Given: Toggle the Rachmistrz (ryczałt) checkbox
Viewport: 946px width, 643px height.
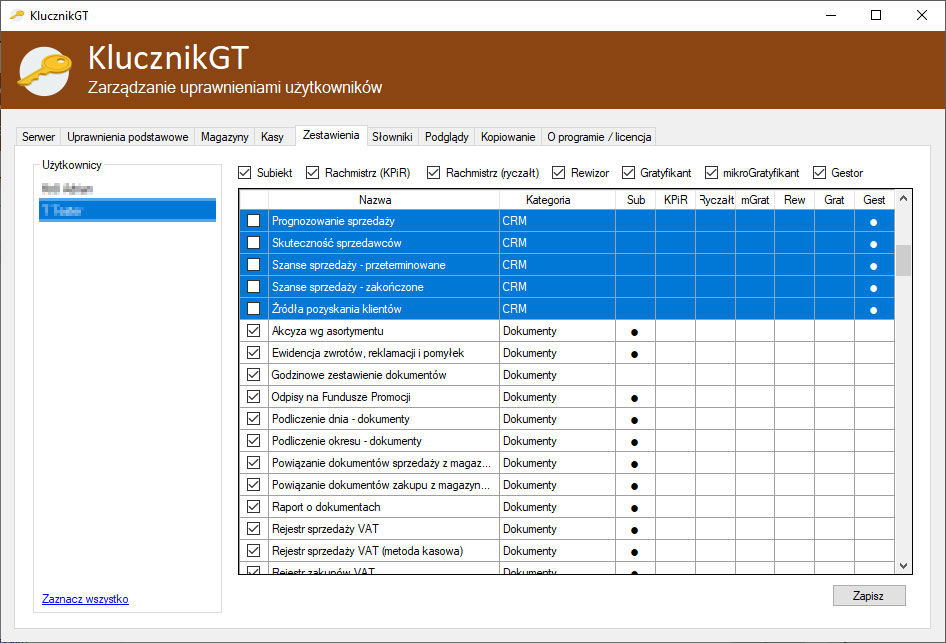Looking at the screenshot, I should (x=433, y=173).
